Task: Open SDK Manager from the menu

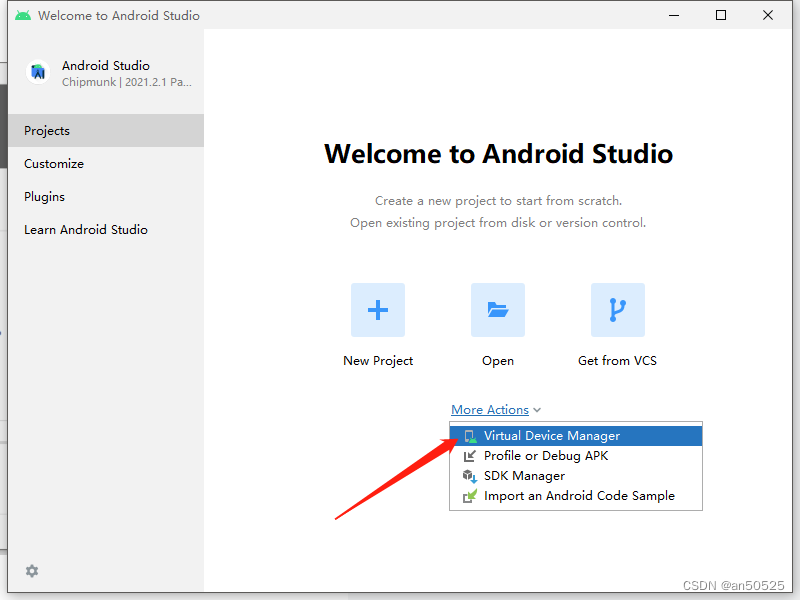Action: point(576,476)
